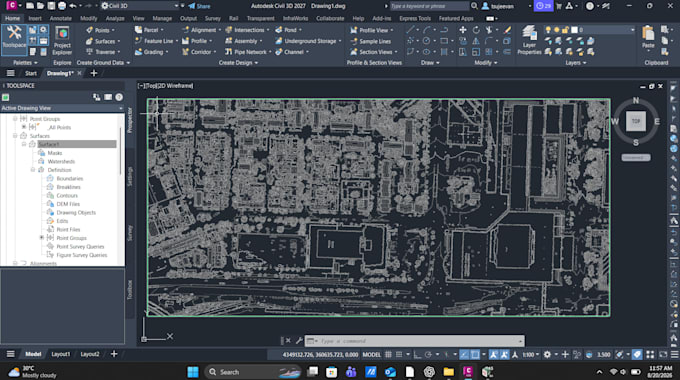
Task: Open File Explorer from the taskbar
Action: pos(448,372)
